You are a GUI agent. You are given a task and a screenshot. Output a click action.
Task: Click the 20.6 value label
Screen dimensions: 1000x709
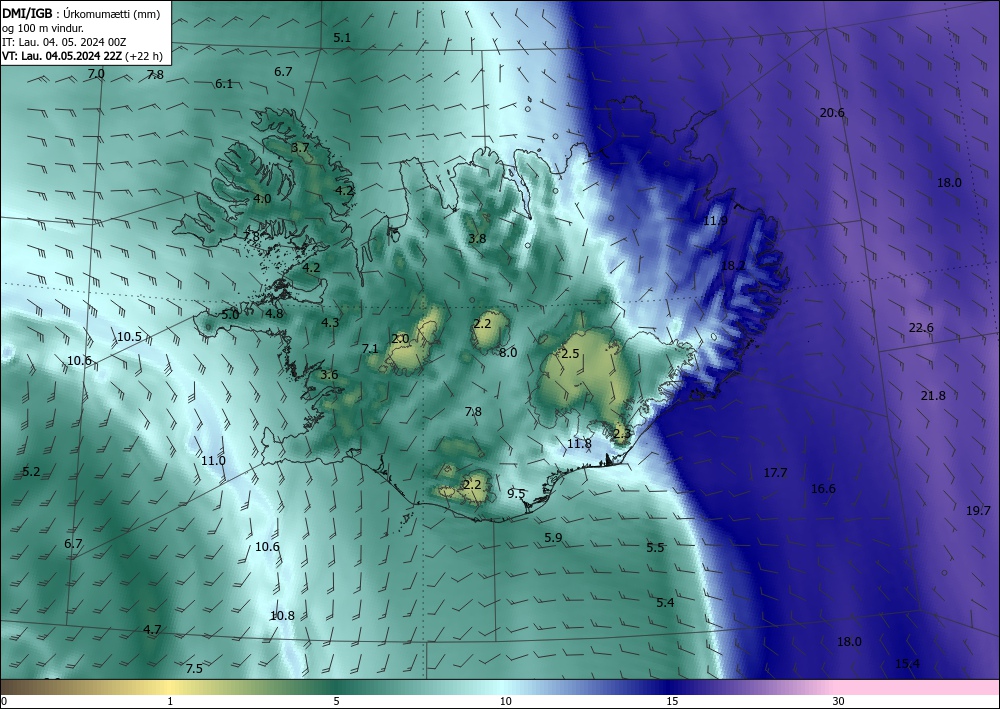(x=832, y=112)
